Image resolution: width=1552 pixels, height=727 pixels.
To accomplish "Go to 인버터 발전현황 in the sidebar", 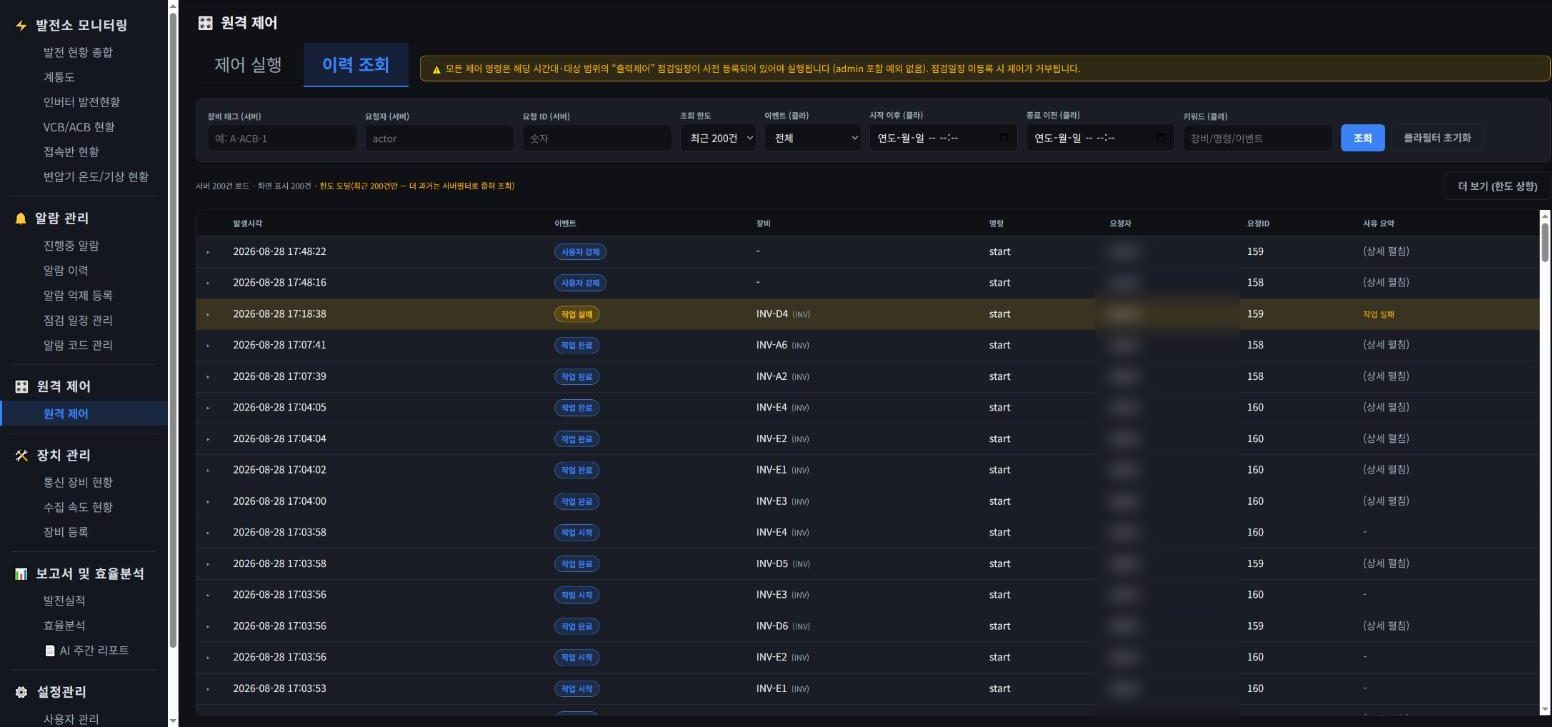I will coord(81,102).
